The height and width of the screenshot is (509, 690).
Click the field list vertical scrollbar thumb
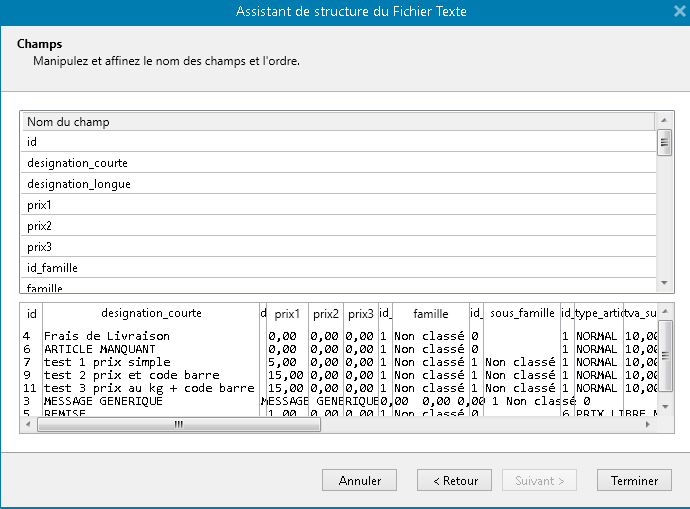coord(663,142)
